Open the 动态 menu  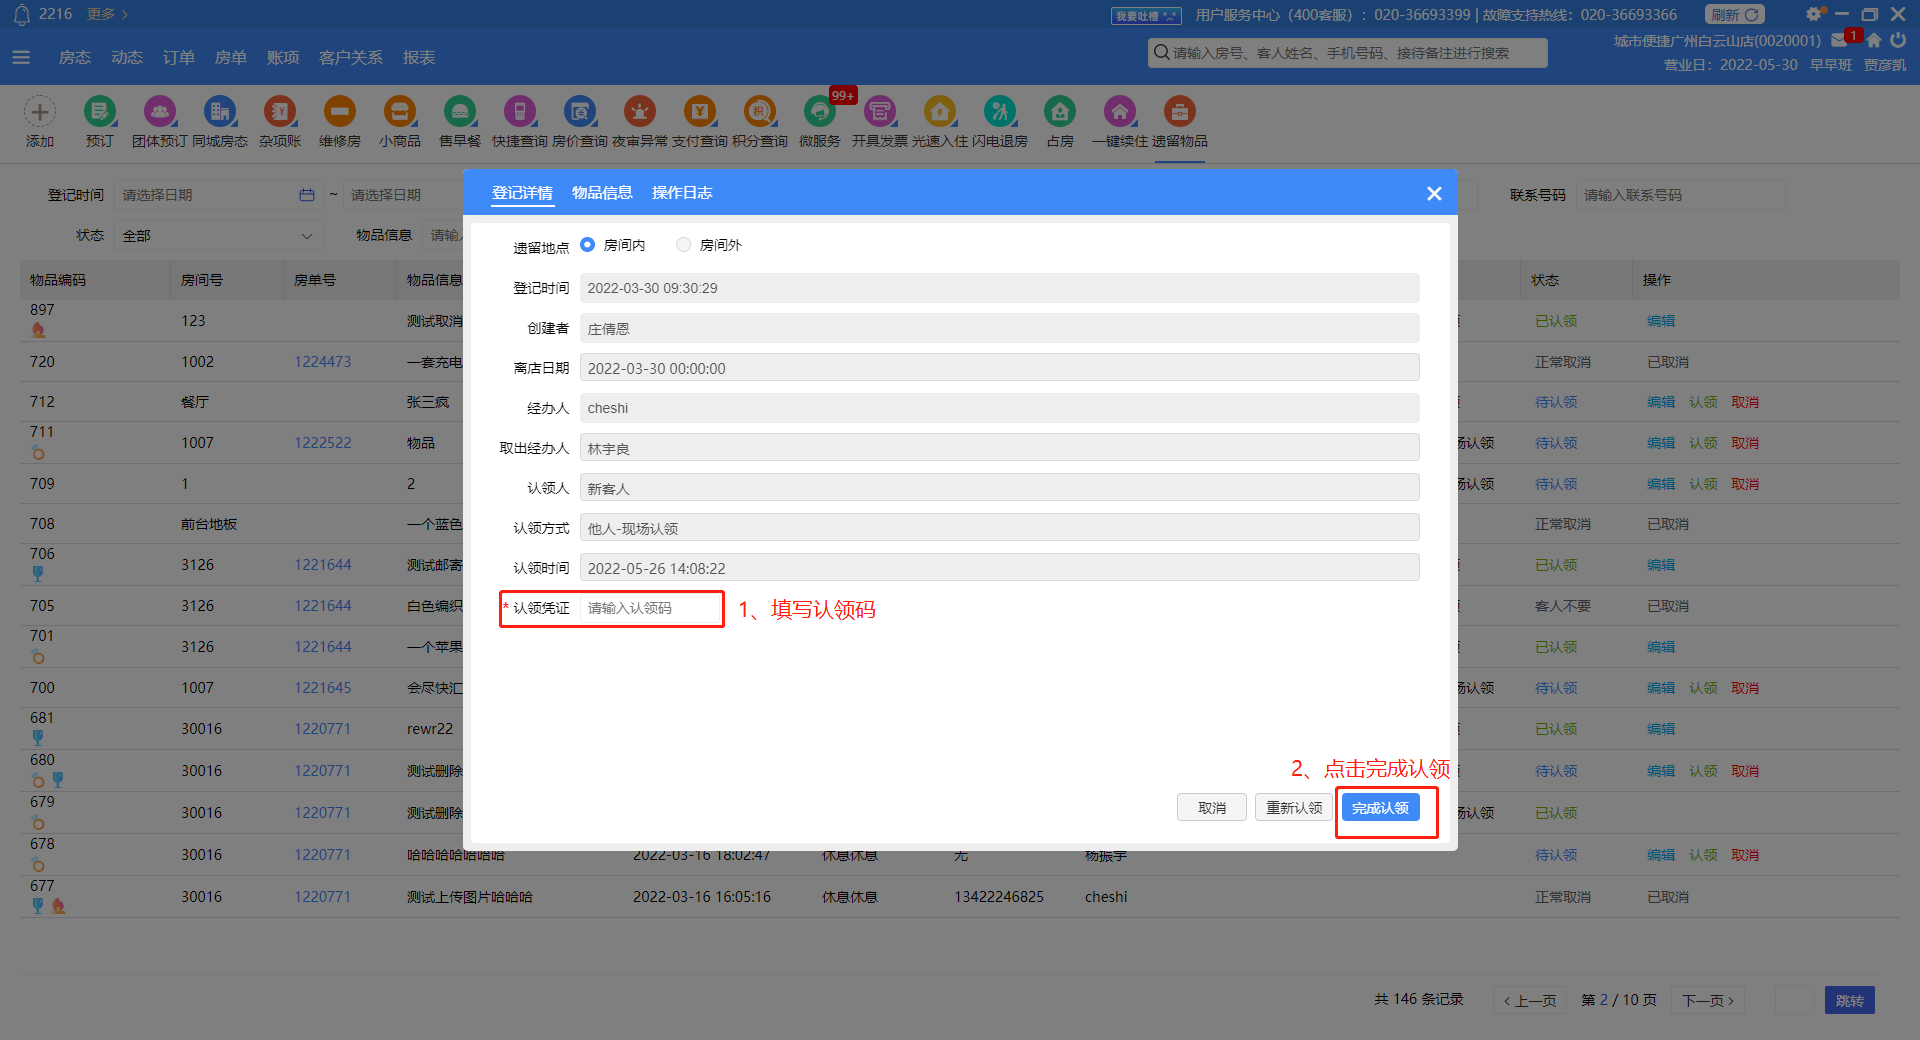(127, 58)
